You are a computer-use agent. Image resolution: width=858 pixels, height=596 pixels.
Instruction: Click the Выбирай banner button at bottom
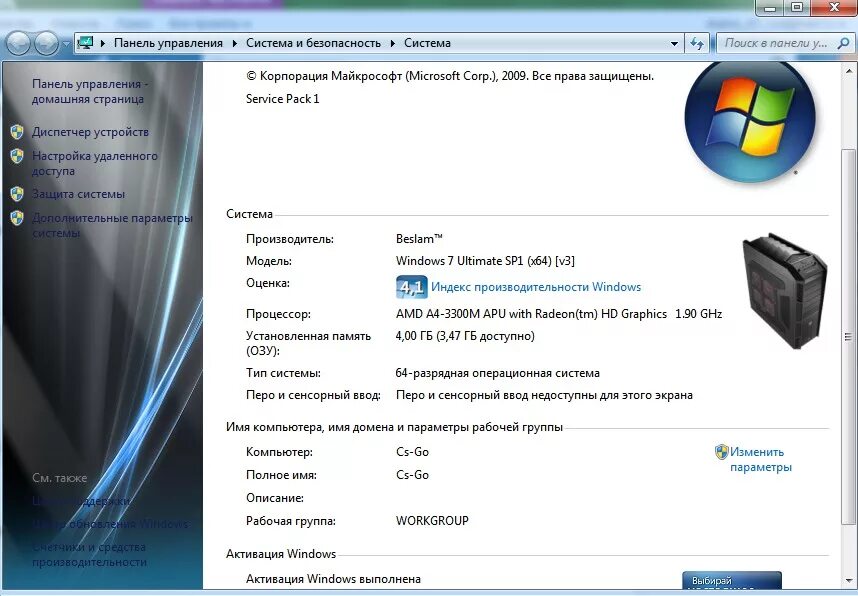tap(732, 581)
